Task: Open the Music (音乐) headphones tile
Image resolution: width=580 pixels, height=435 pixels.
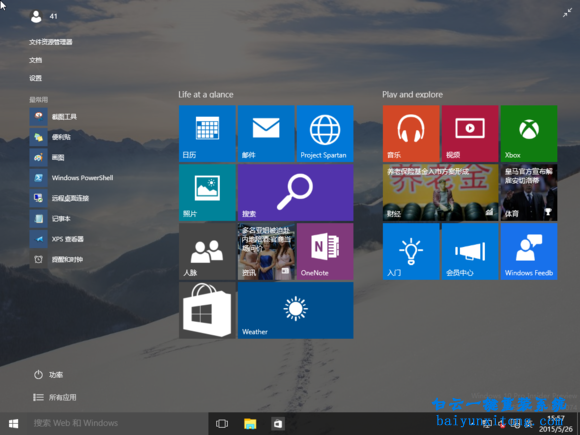Action: click(411, 134)
